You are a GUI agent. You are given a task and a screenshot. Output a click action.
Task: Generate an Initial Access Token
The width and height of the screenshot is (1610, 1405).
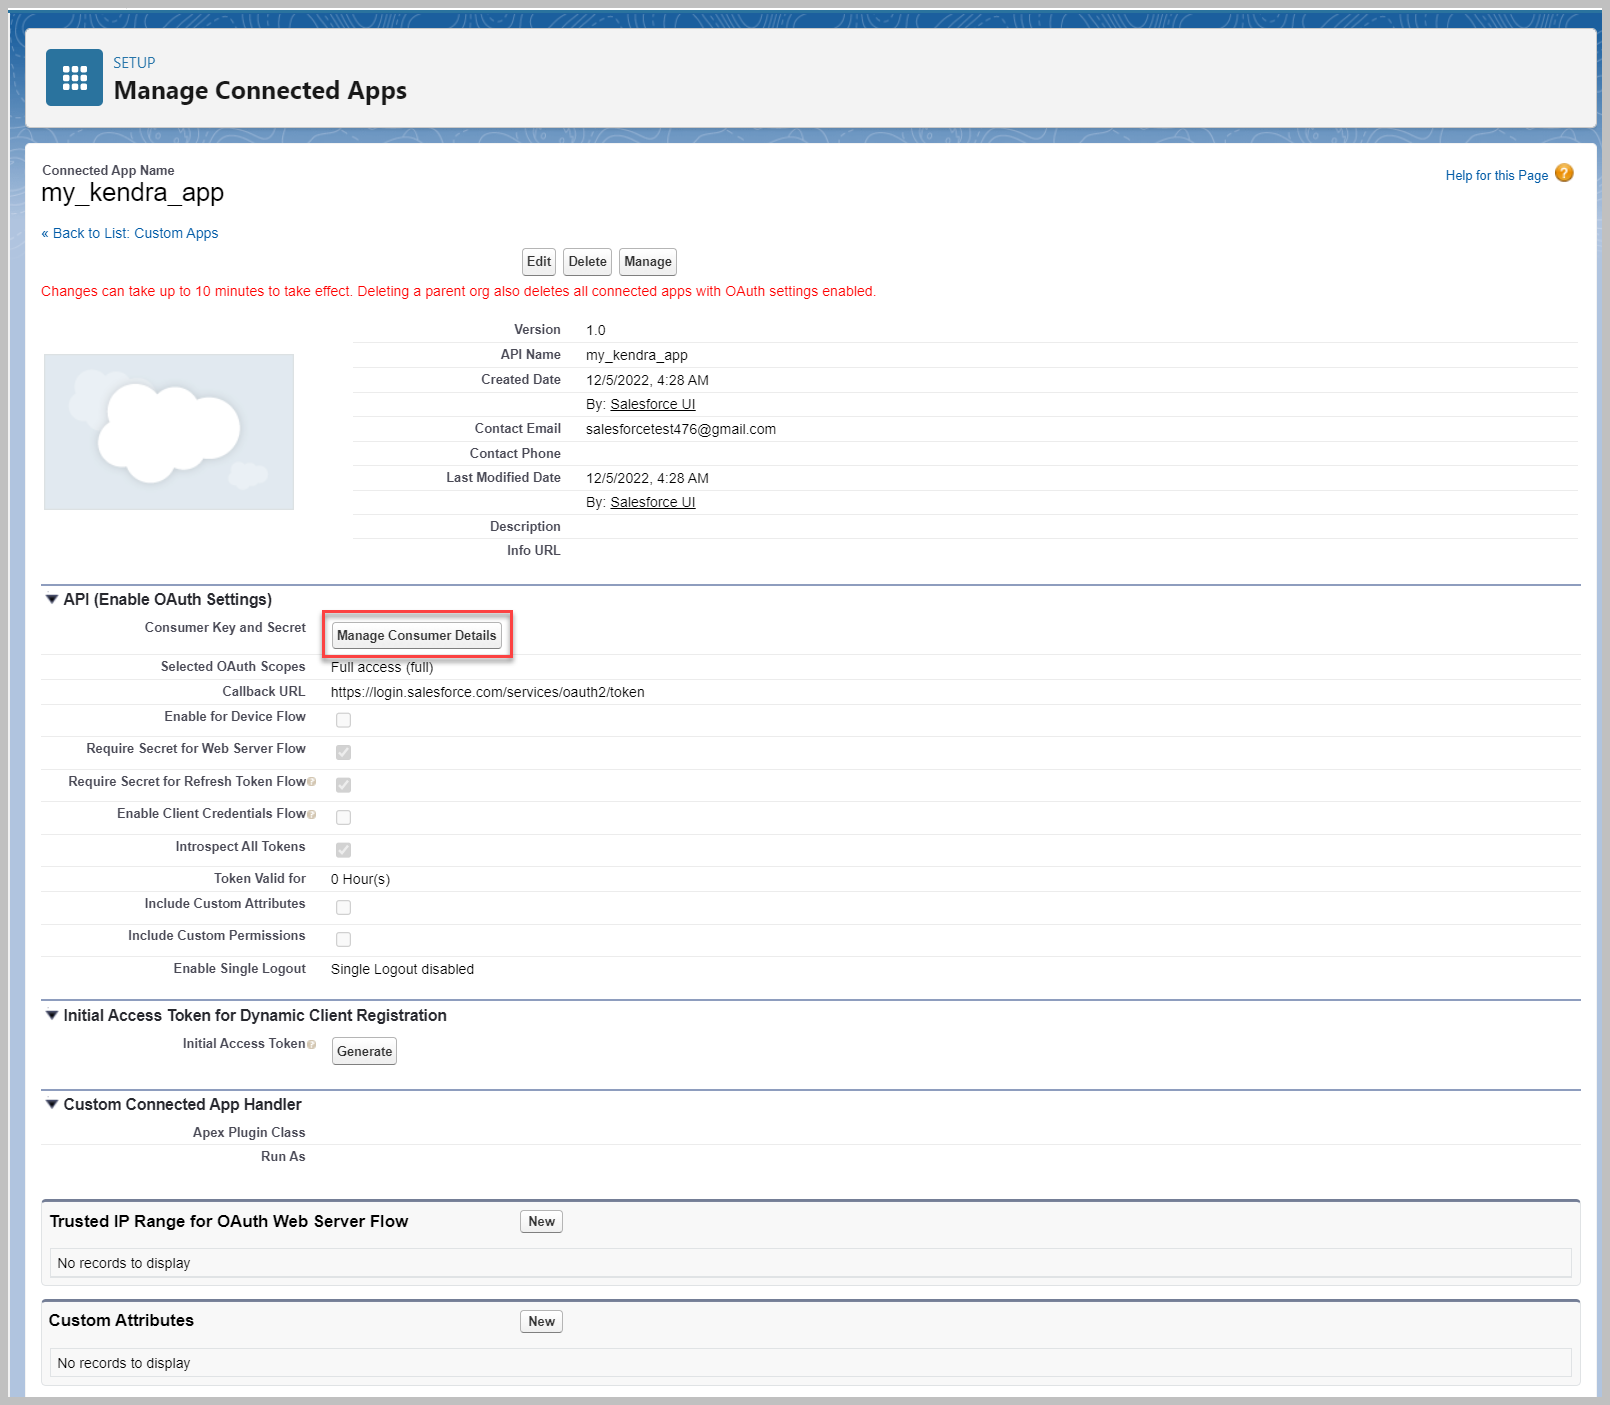click(x=364, y=1051)
